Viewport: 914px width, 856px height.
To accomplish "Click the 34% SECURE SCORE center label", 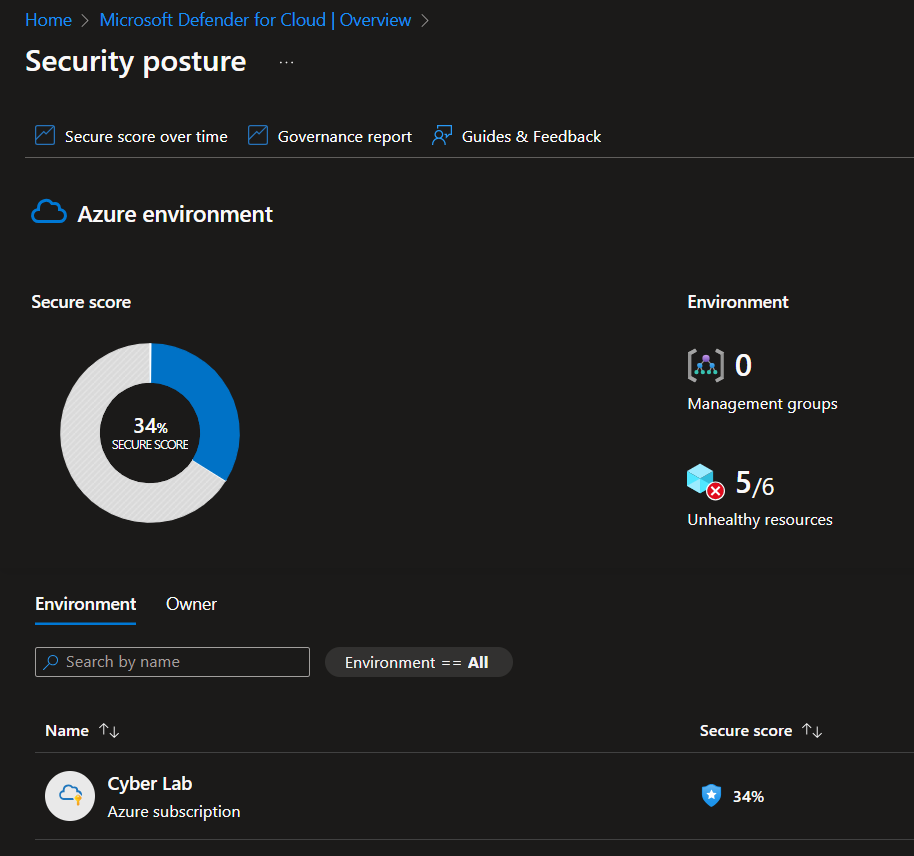I will (x=150, y=433).
